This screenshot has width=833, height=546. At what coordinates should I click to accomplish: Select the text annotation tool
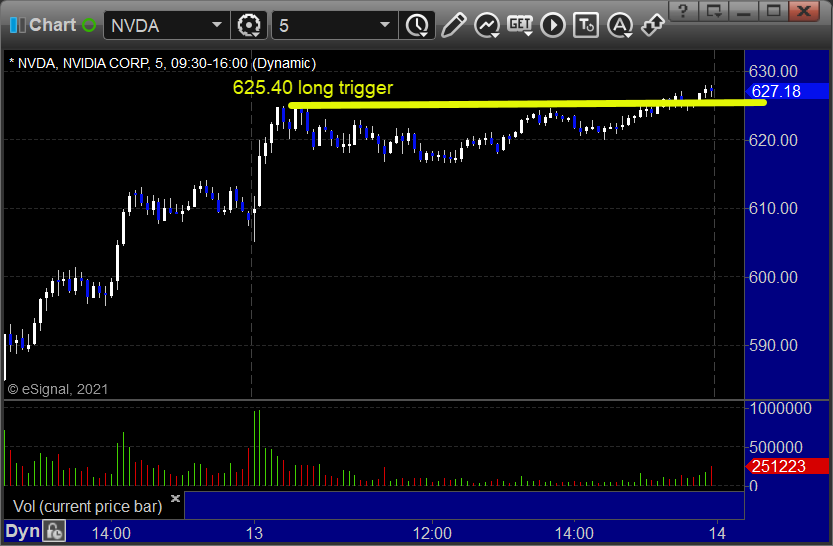586,25
